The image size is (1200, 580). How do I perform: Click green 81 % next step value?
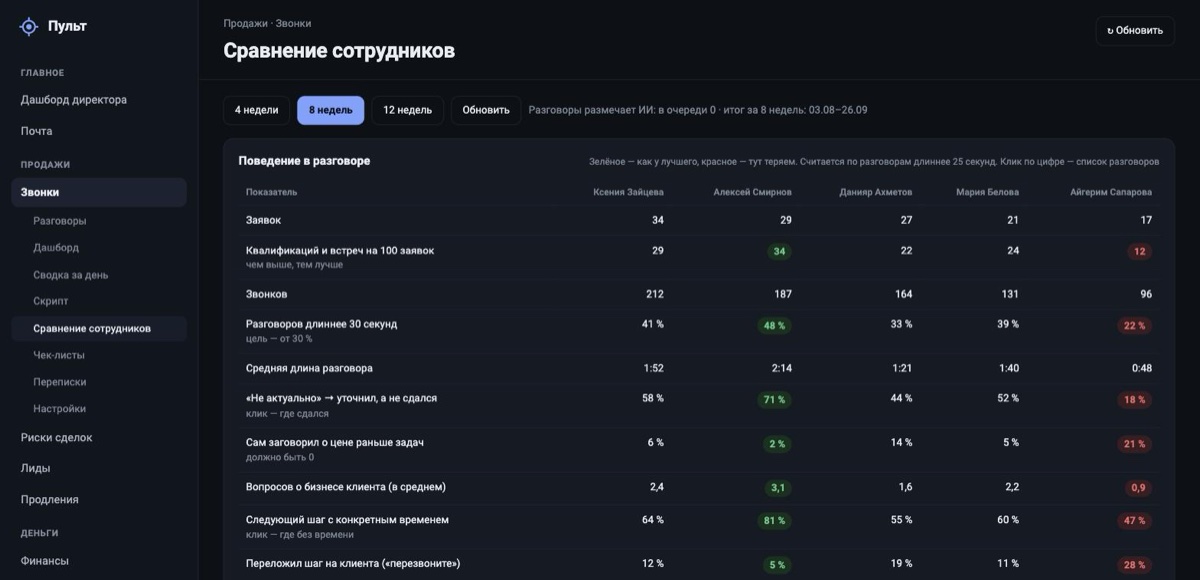pyautogui.click(x=775, y=520)
